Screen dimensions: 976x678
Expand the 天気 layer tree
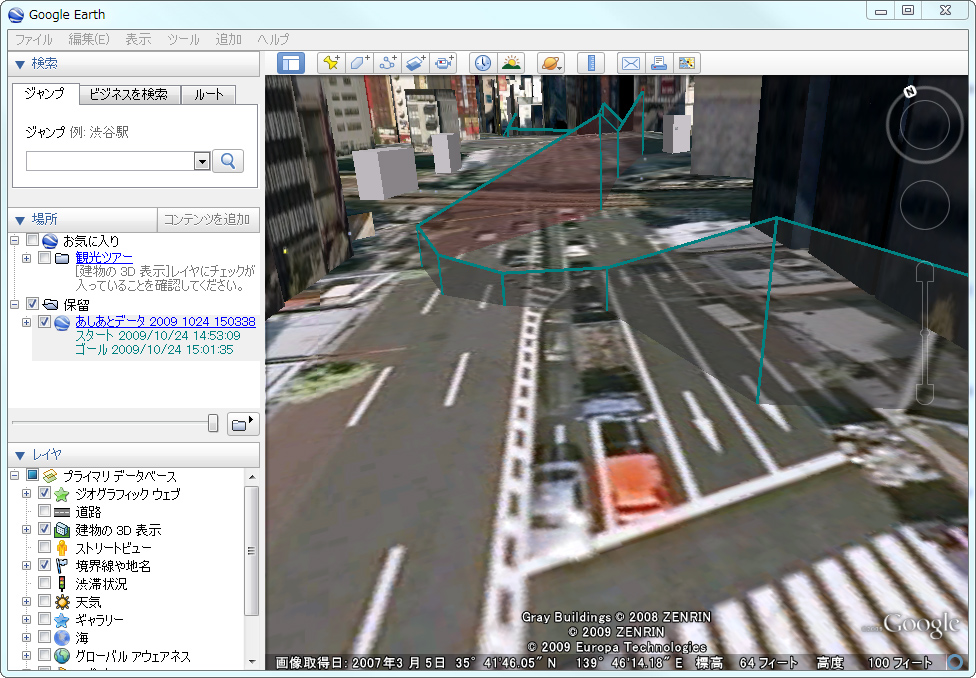(x=26, y=602)
